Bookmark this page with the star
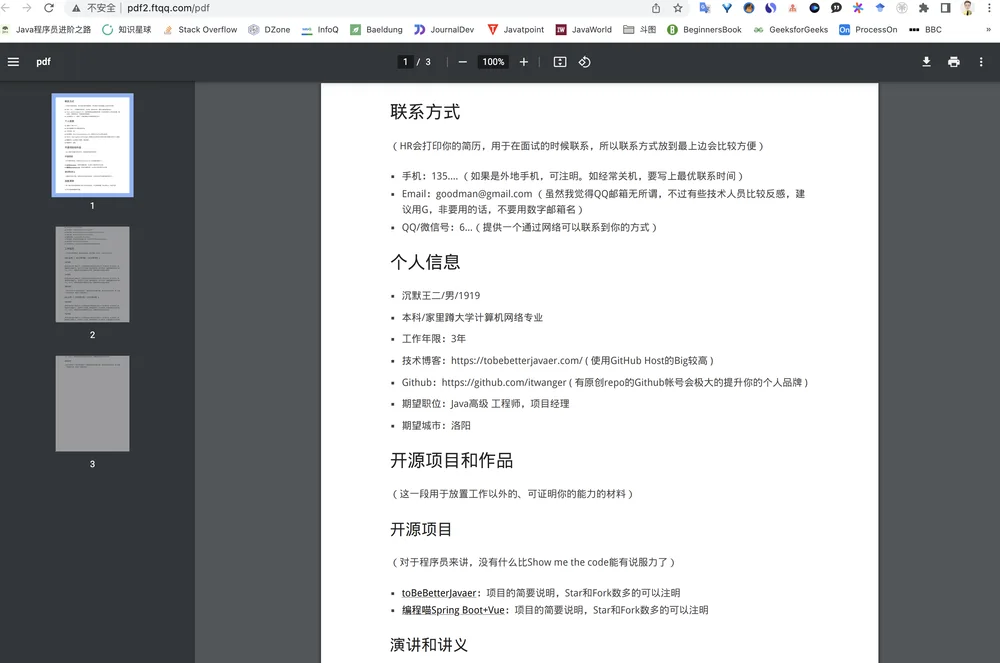The width and height of the screenshot is (1000, 663). (678, 8)
